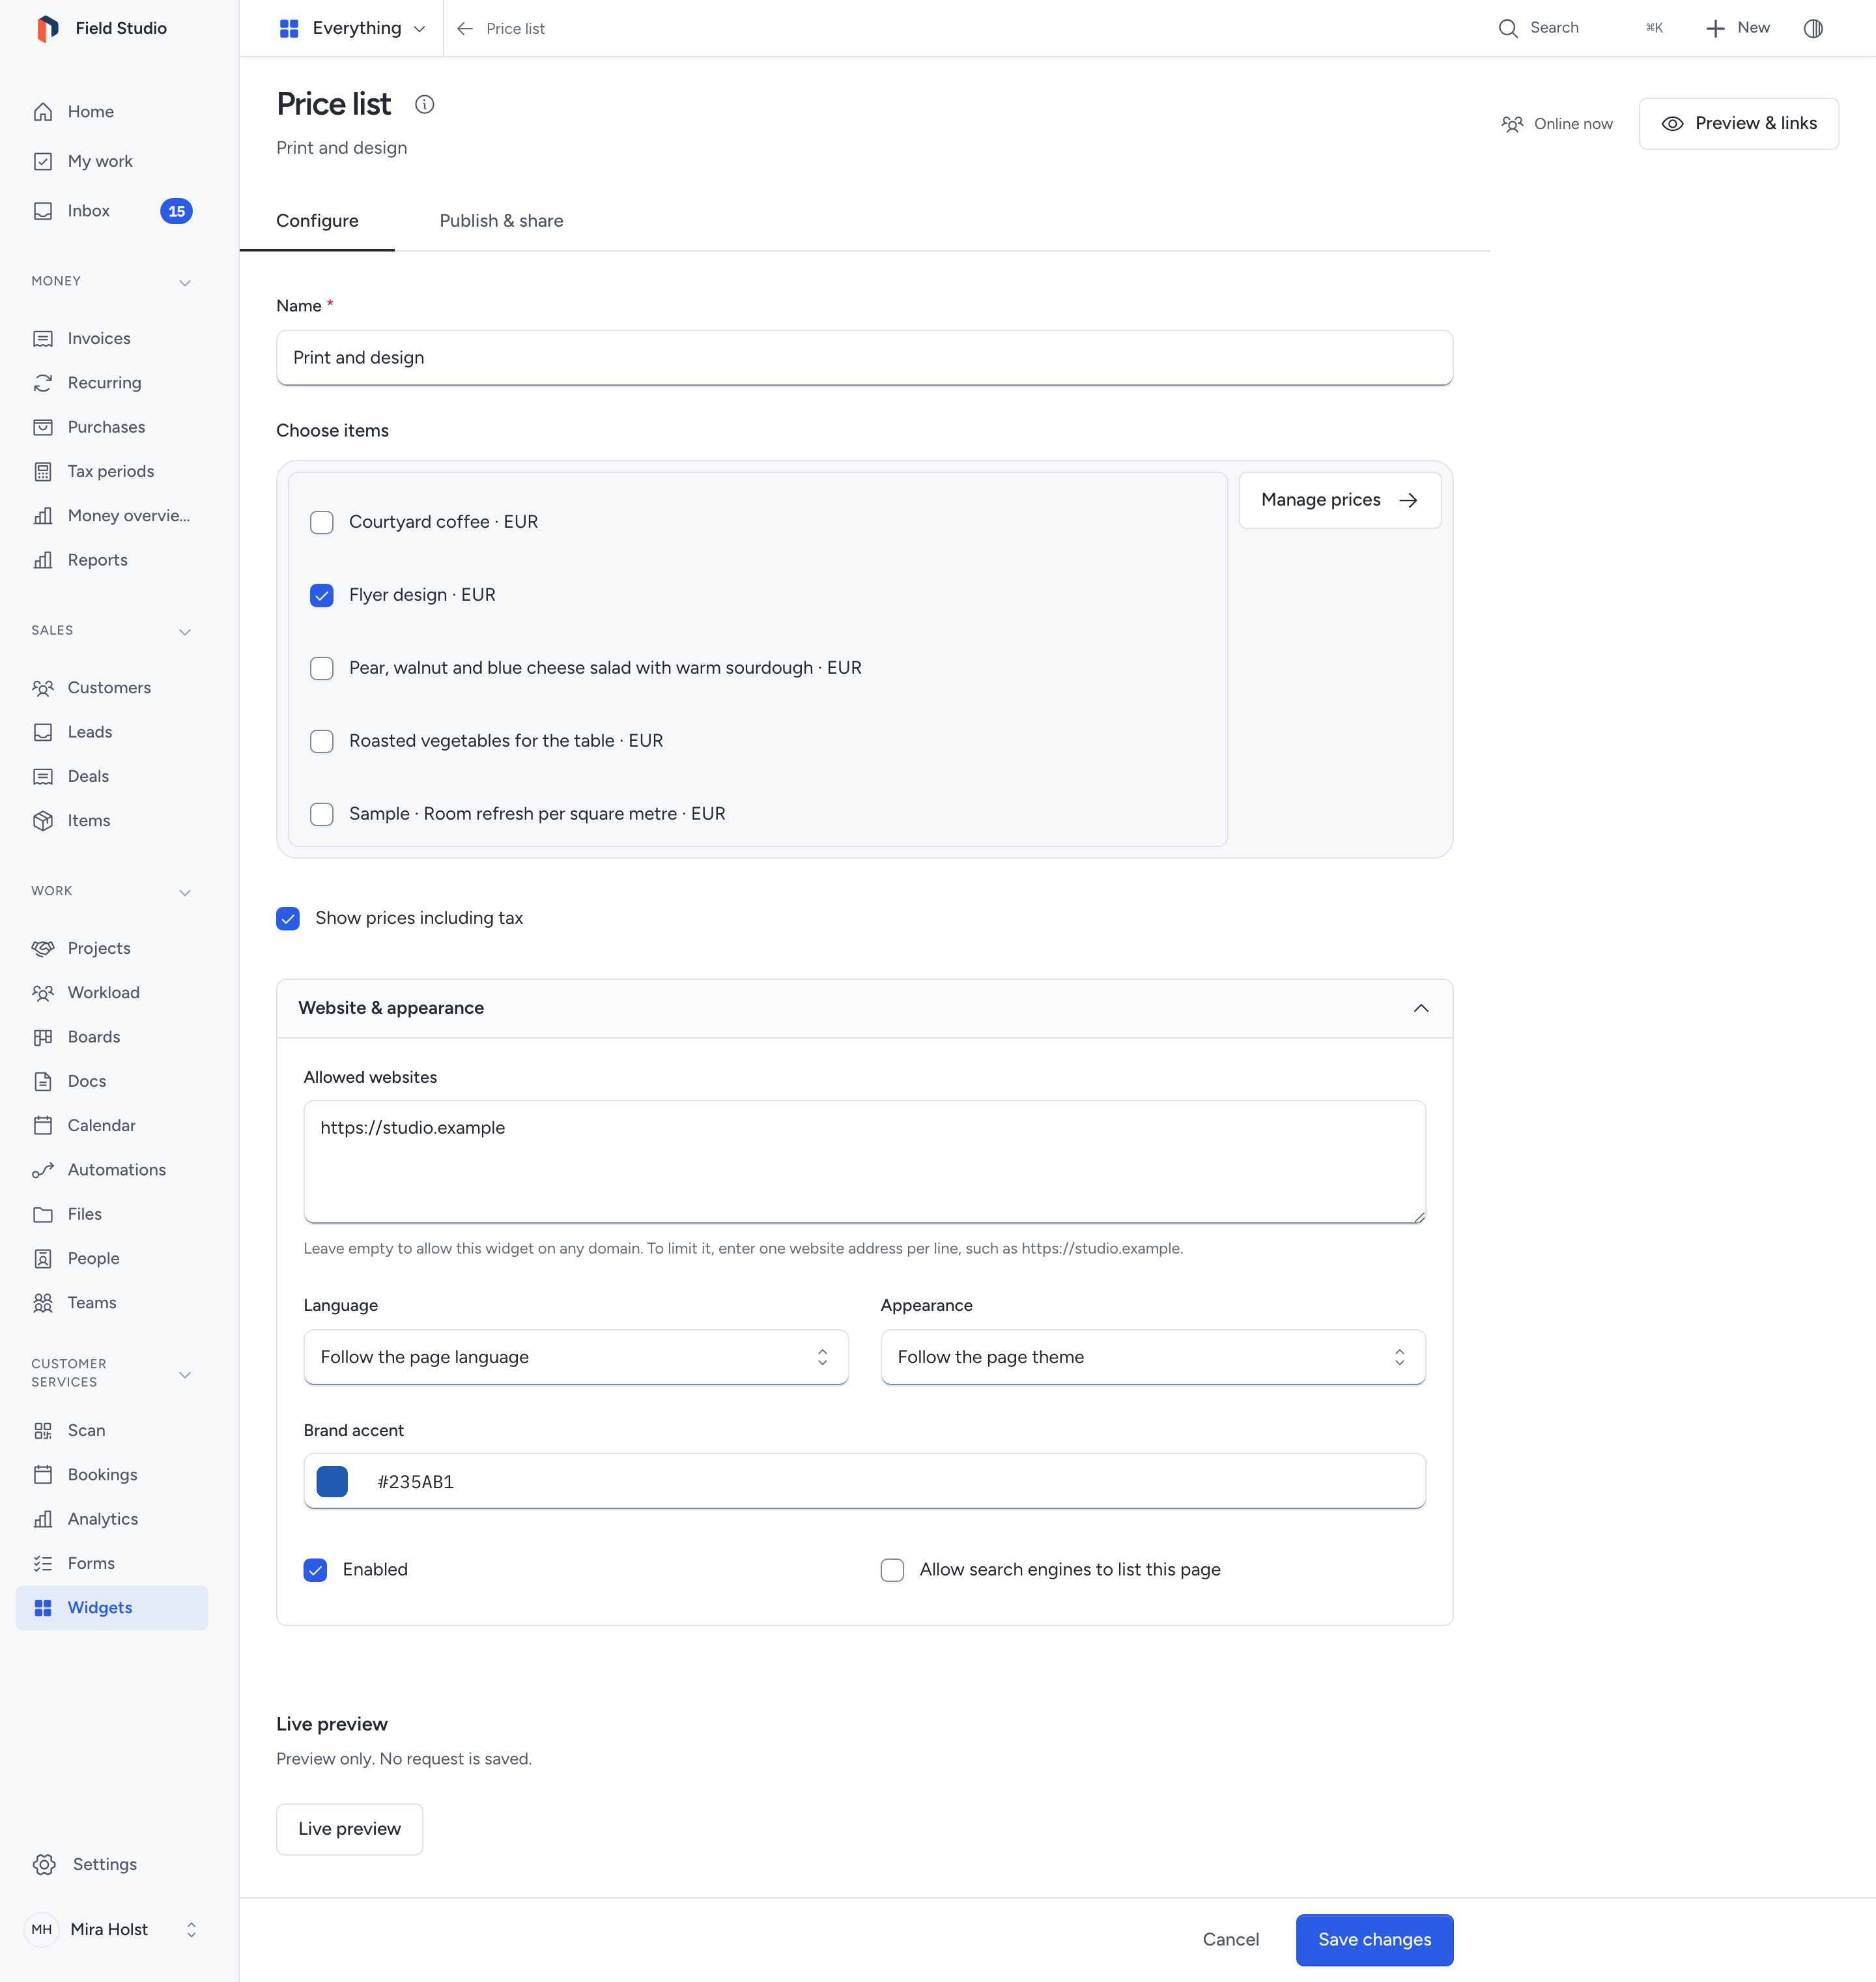Click Save changes

pyautogui.click(x=1374, y=1940)
